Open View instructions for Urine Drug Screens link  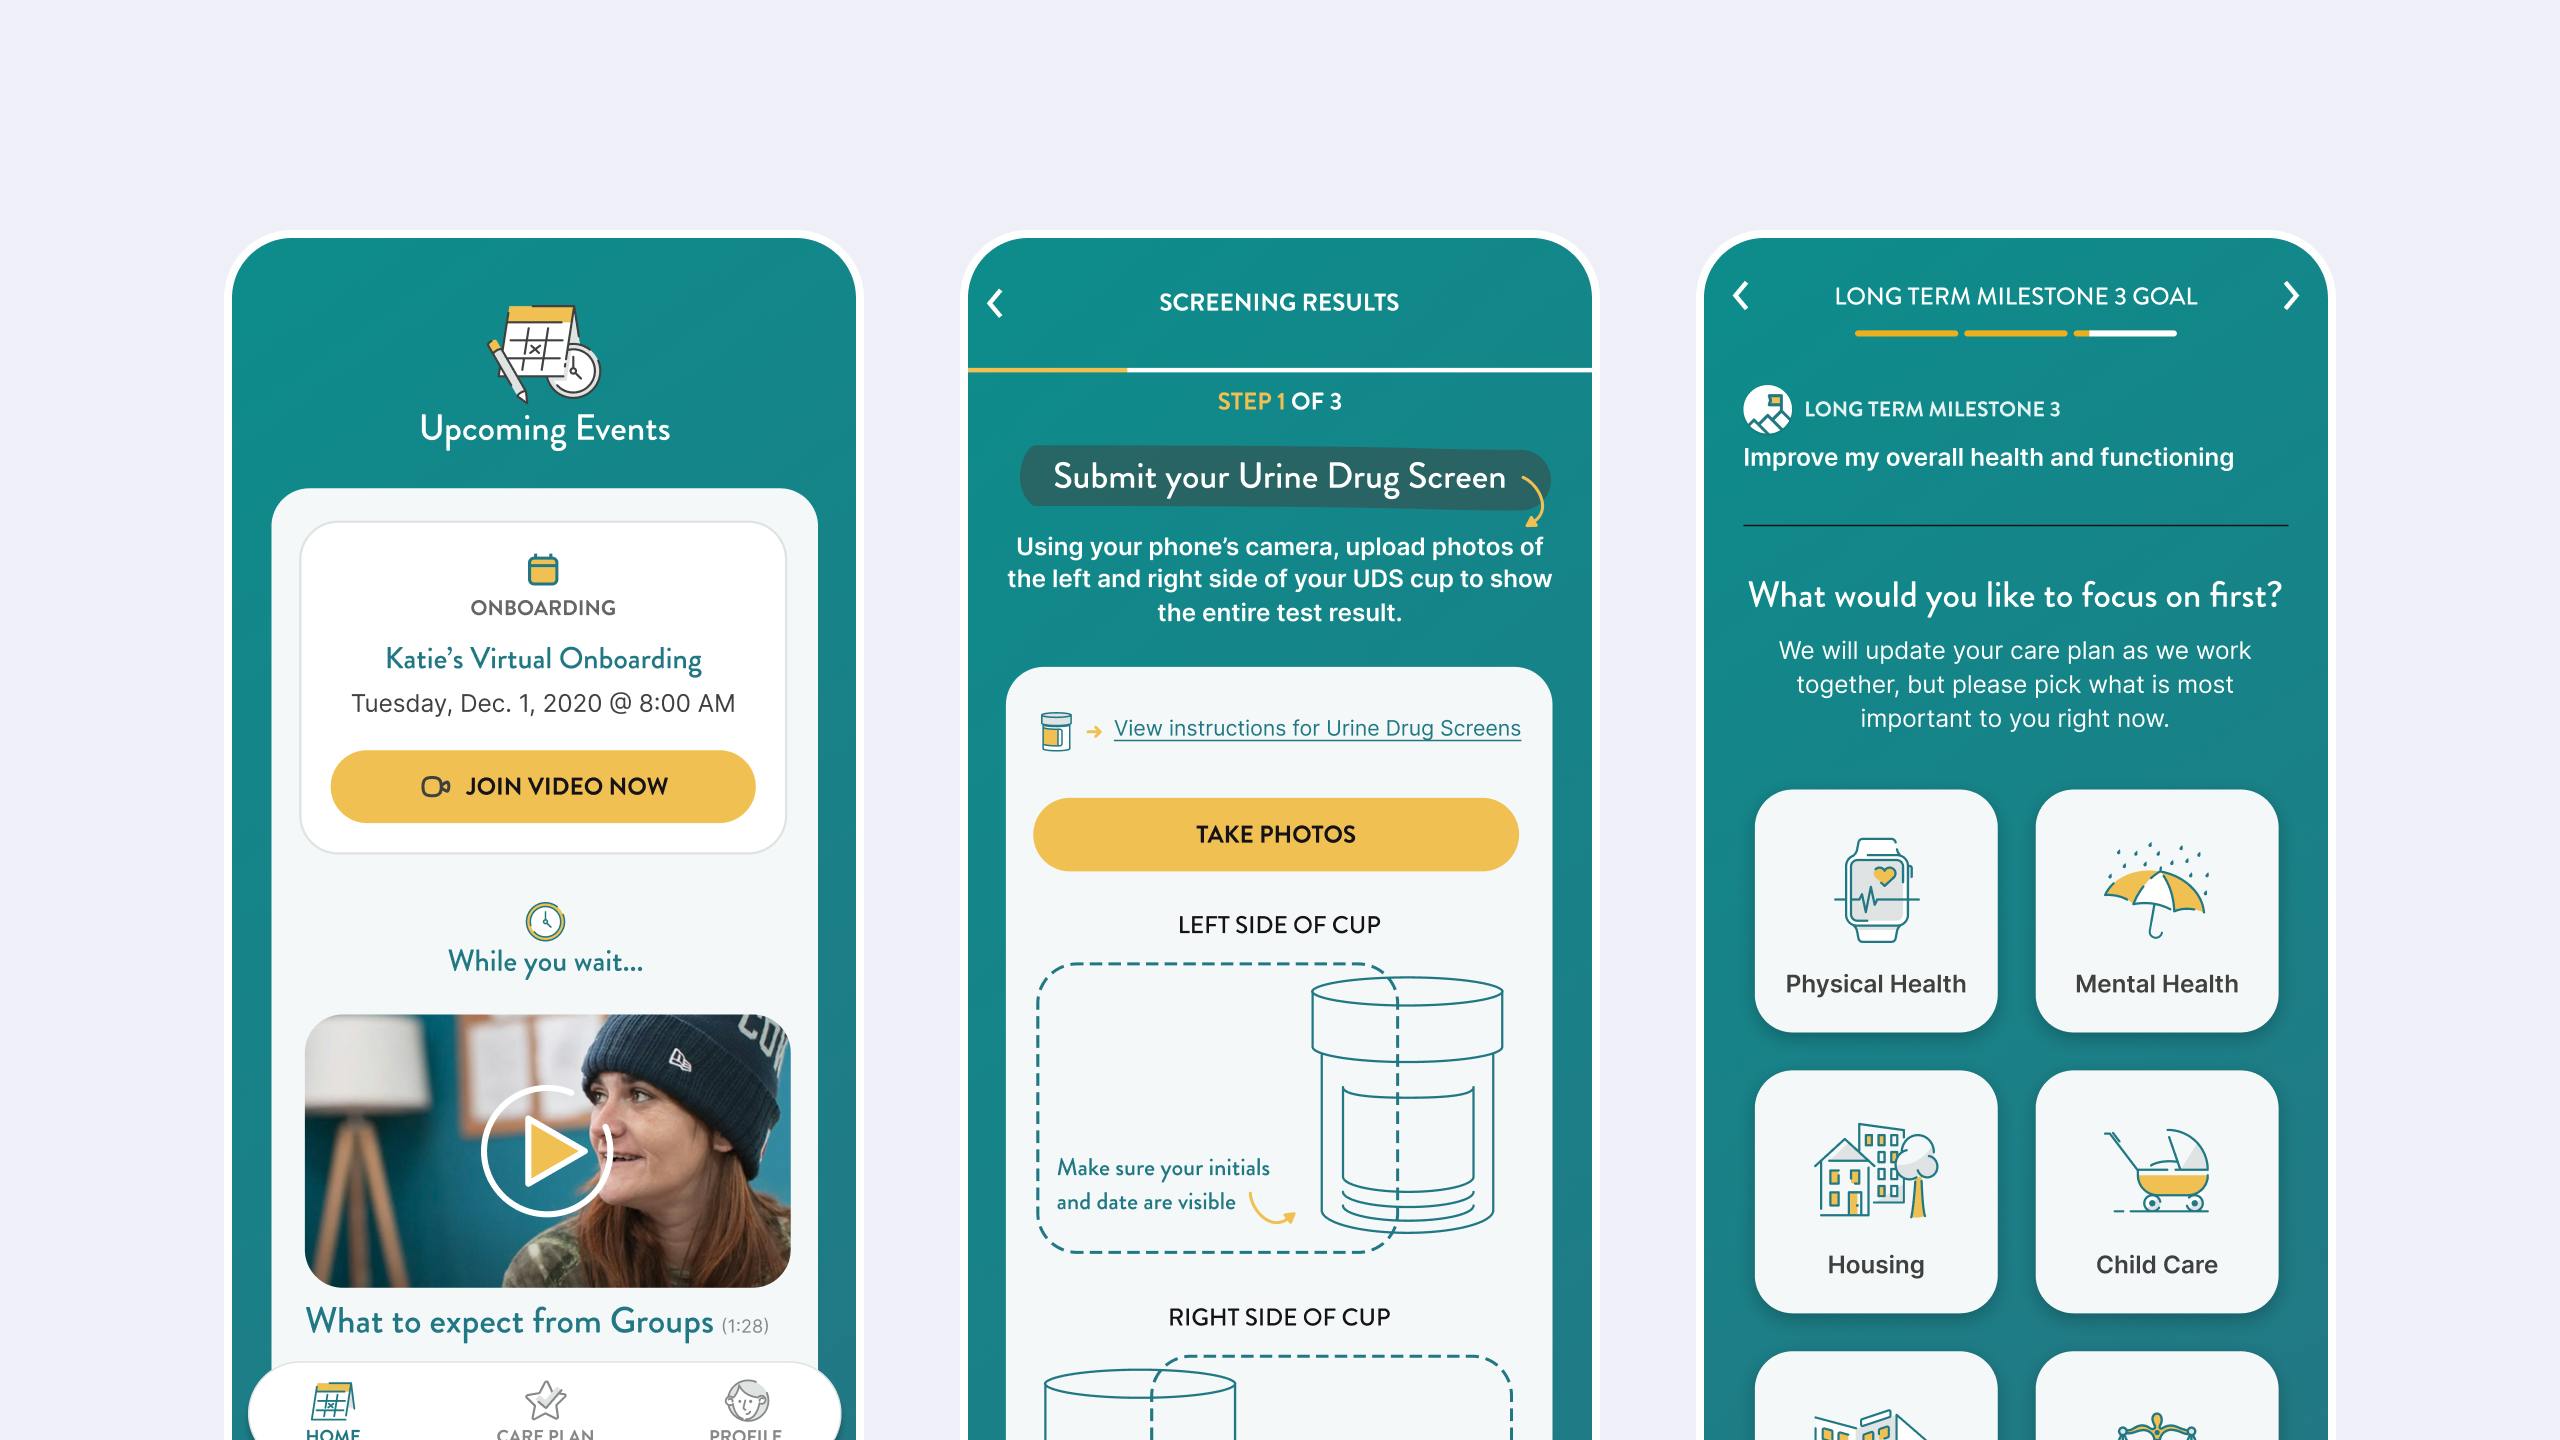(x=1315, y=726)
